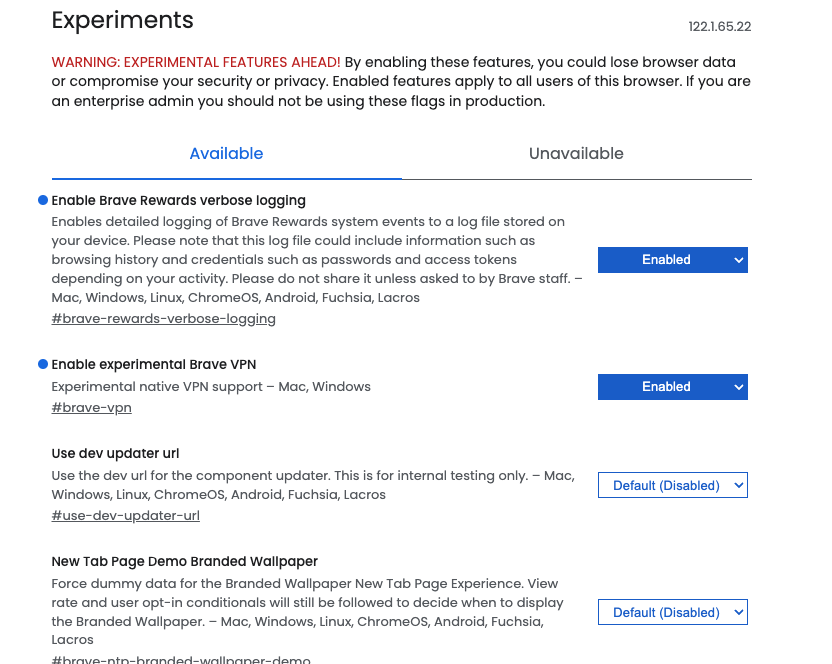Open the #use-dev-updater-url link
Screen dimensions: 832x664
[125, 515]
